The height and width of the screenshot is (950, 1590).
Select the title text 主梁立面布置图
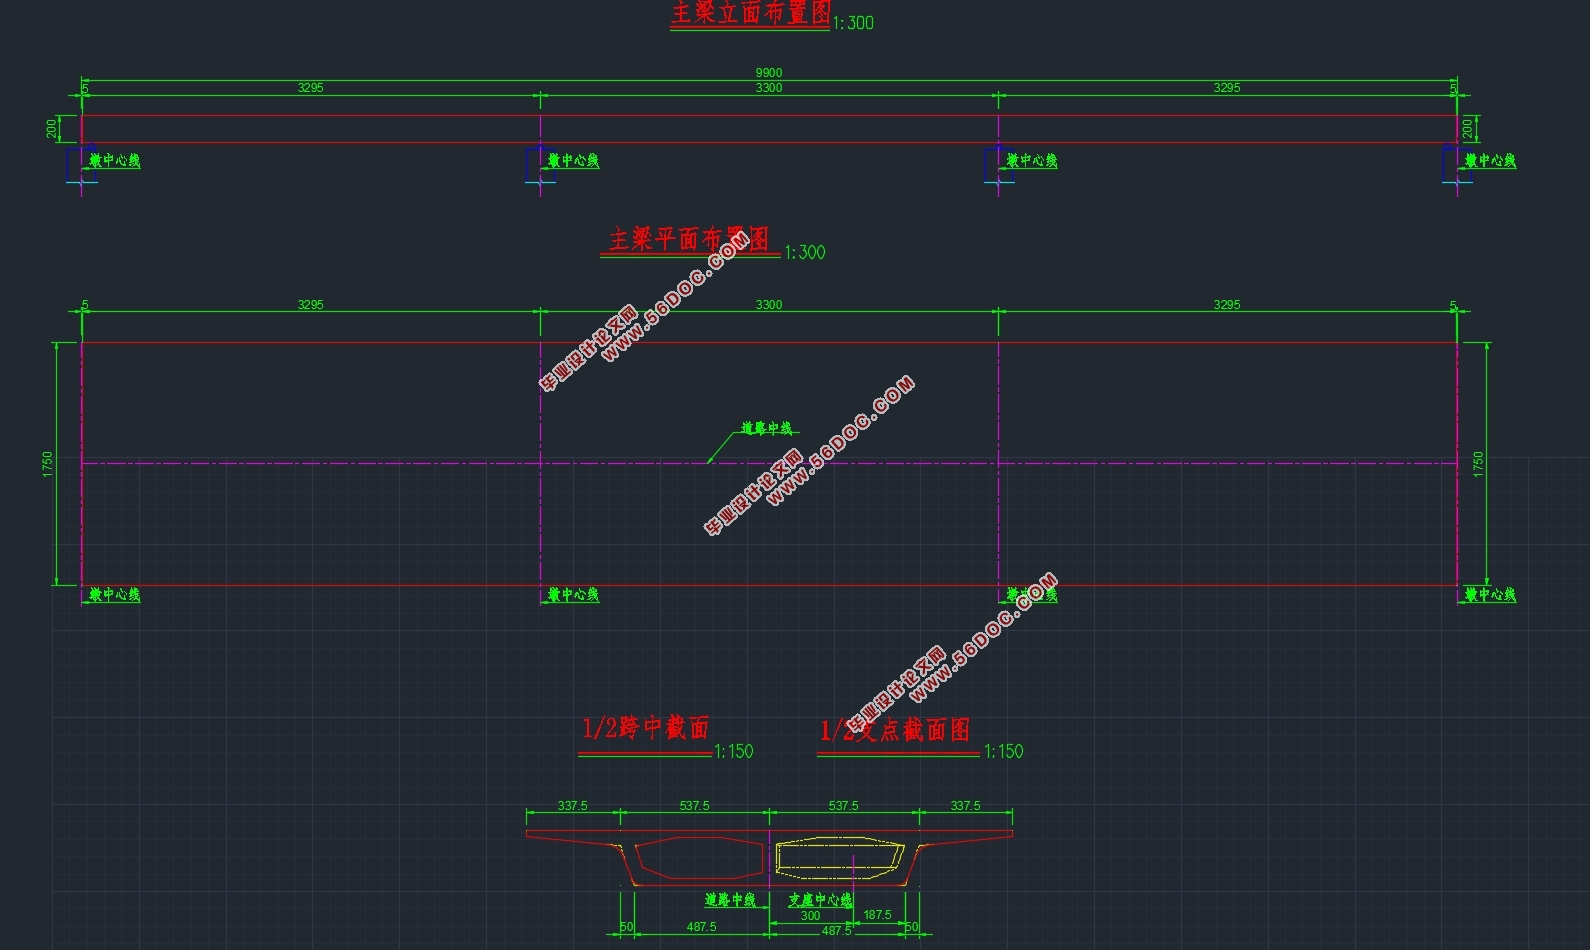point(750,13)
